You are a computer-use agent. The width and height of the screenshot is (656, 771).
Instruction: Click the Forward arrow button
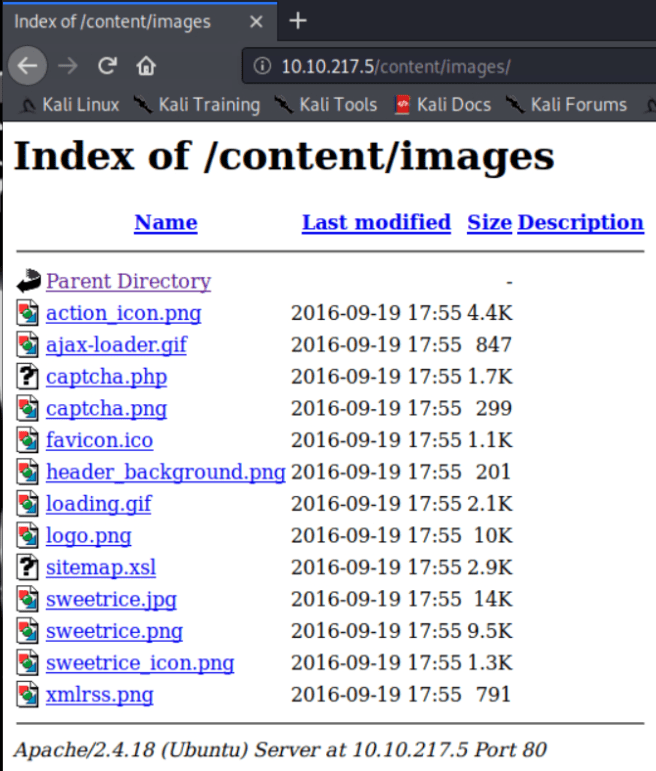tap(67, 67)
